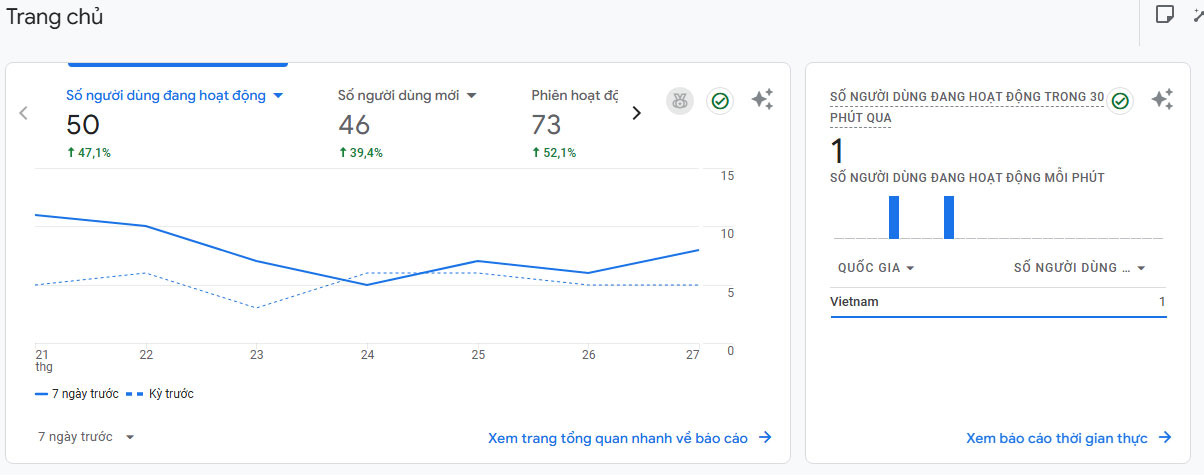Click green check icon in realtime card
The image size is (1204, 475).
point(1120,101)
